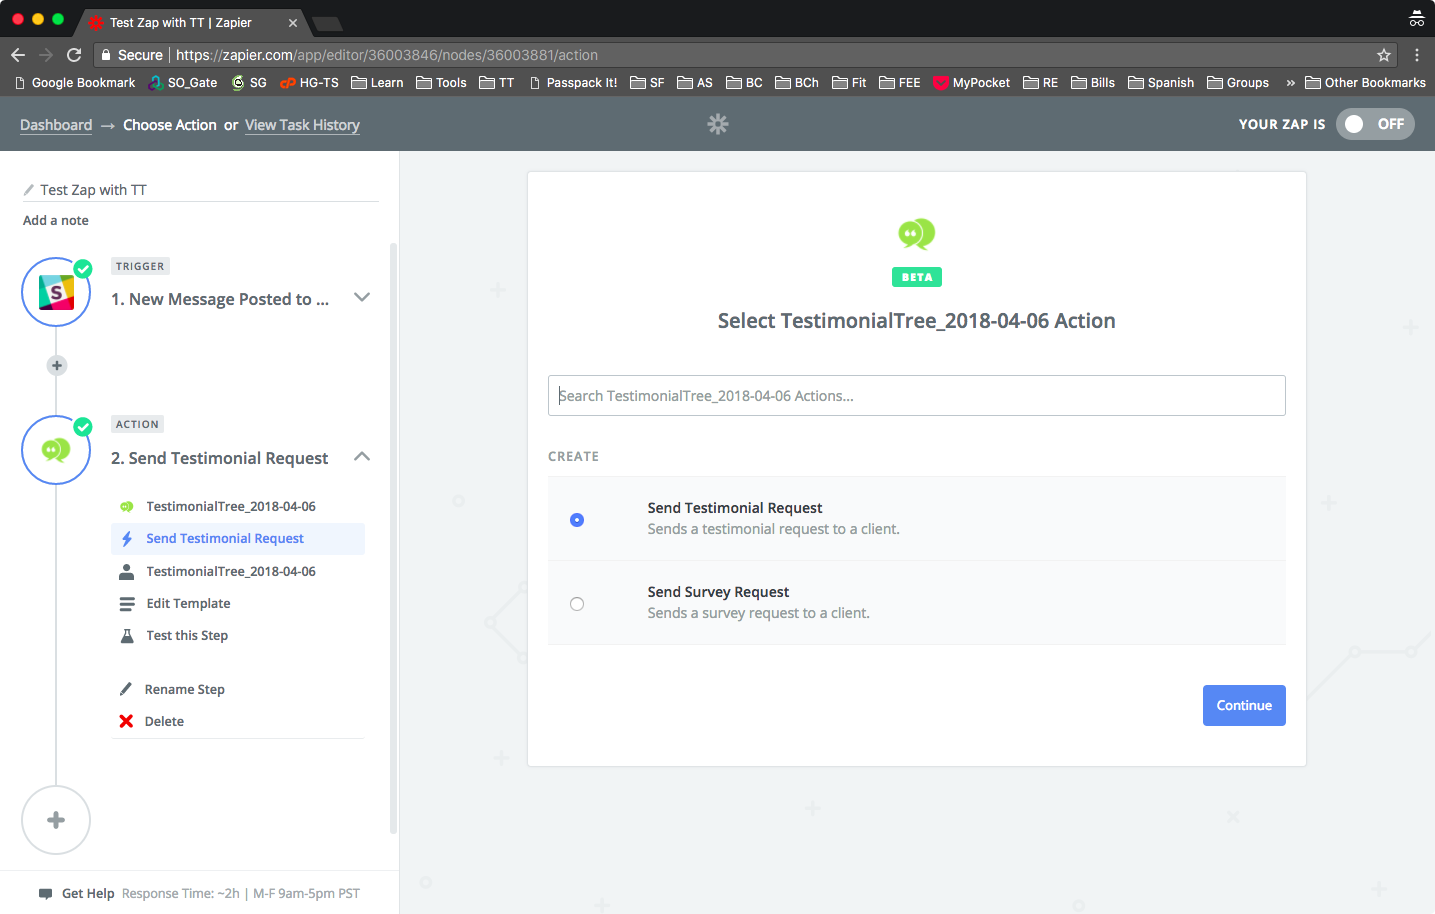Bookmark this page with the star icon
The height and width of the screenshot is (914, 1435).
[1384, 55]
